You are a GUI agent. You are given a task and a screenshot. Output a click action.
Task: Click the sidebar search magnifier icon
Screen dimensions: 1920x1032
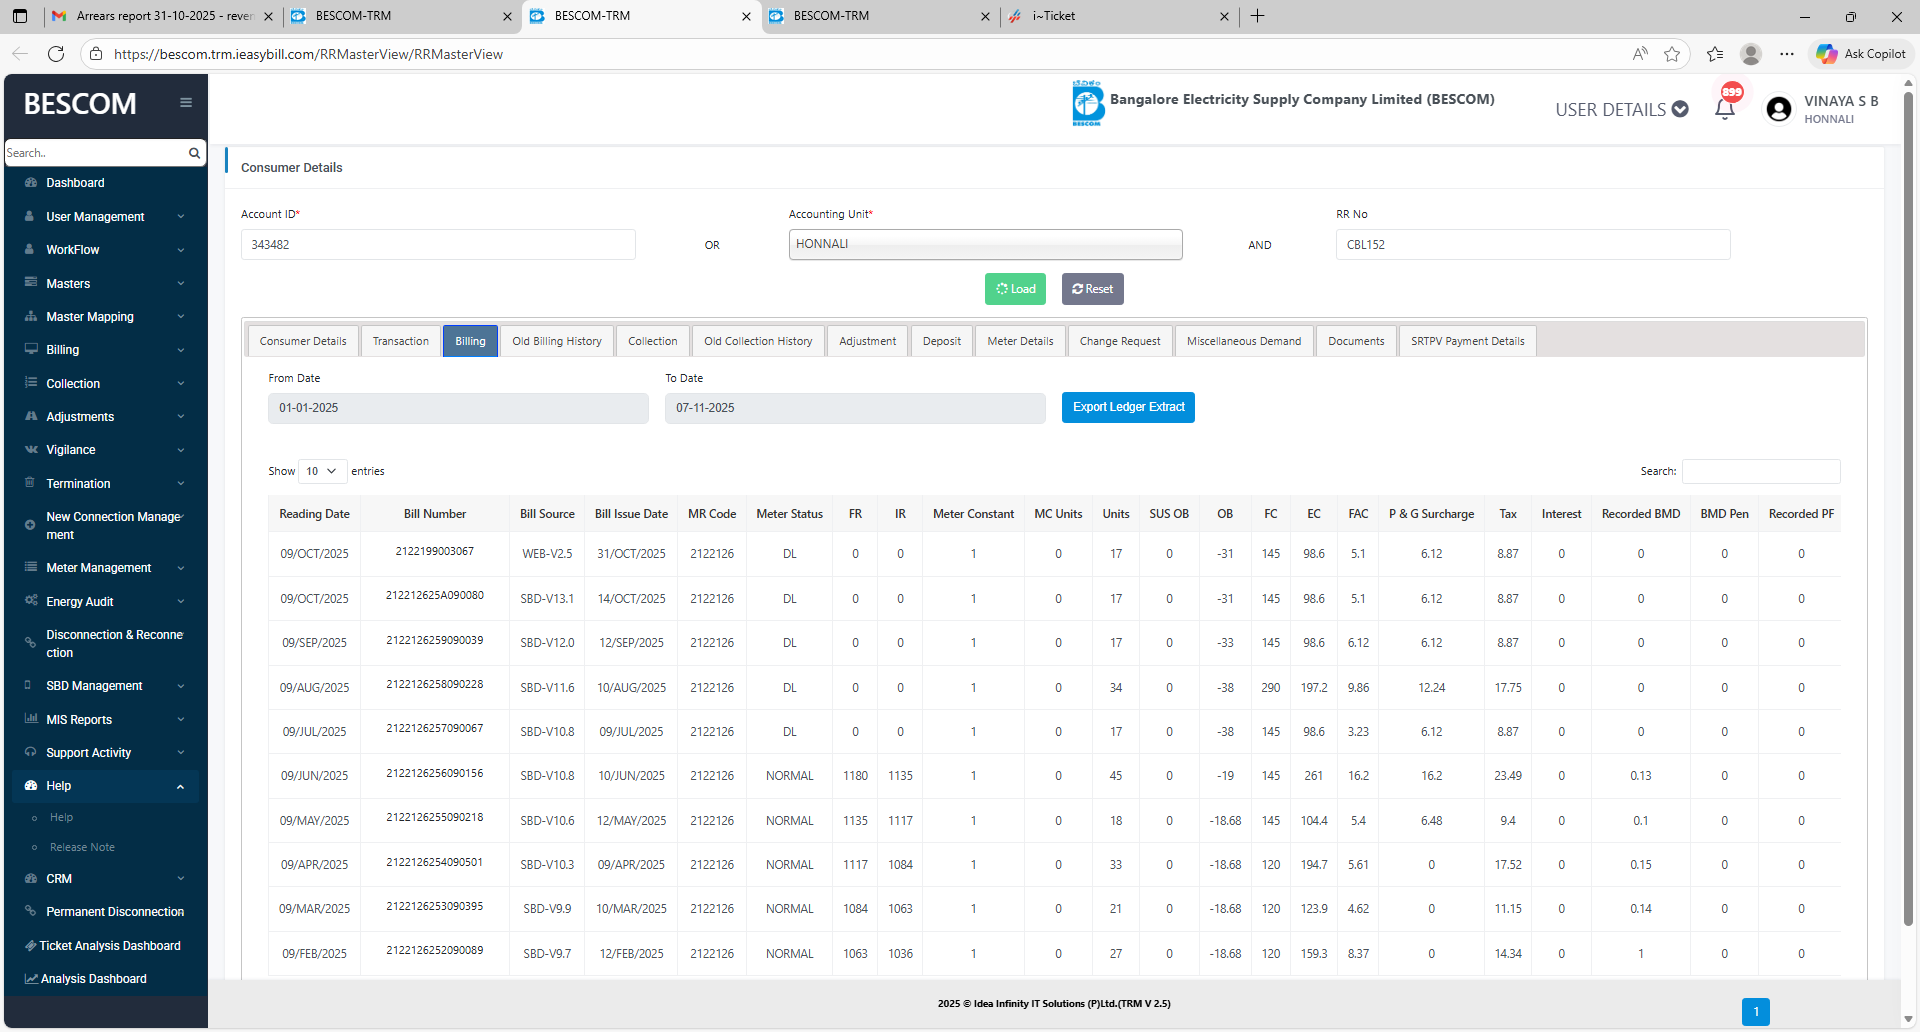click(x=194, y=153)
